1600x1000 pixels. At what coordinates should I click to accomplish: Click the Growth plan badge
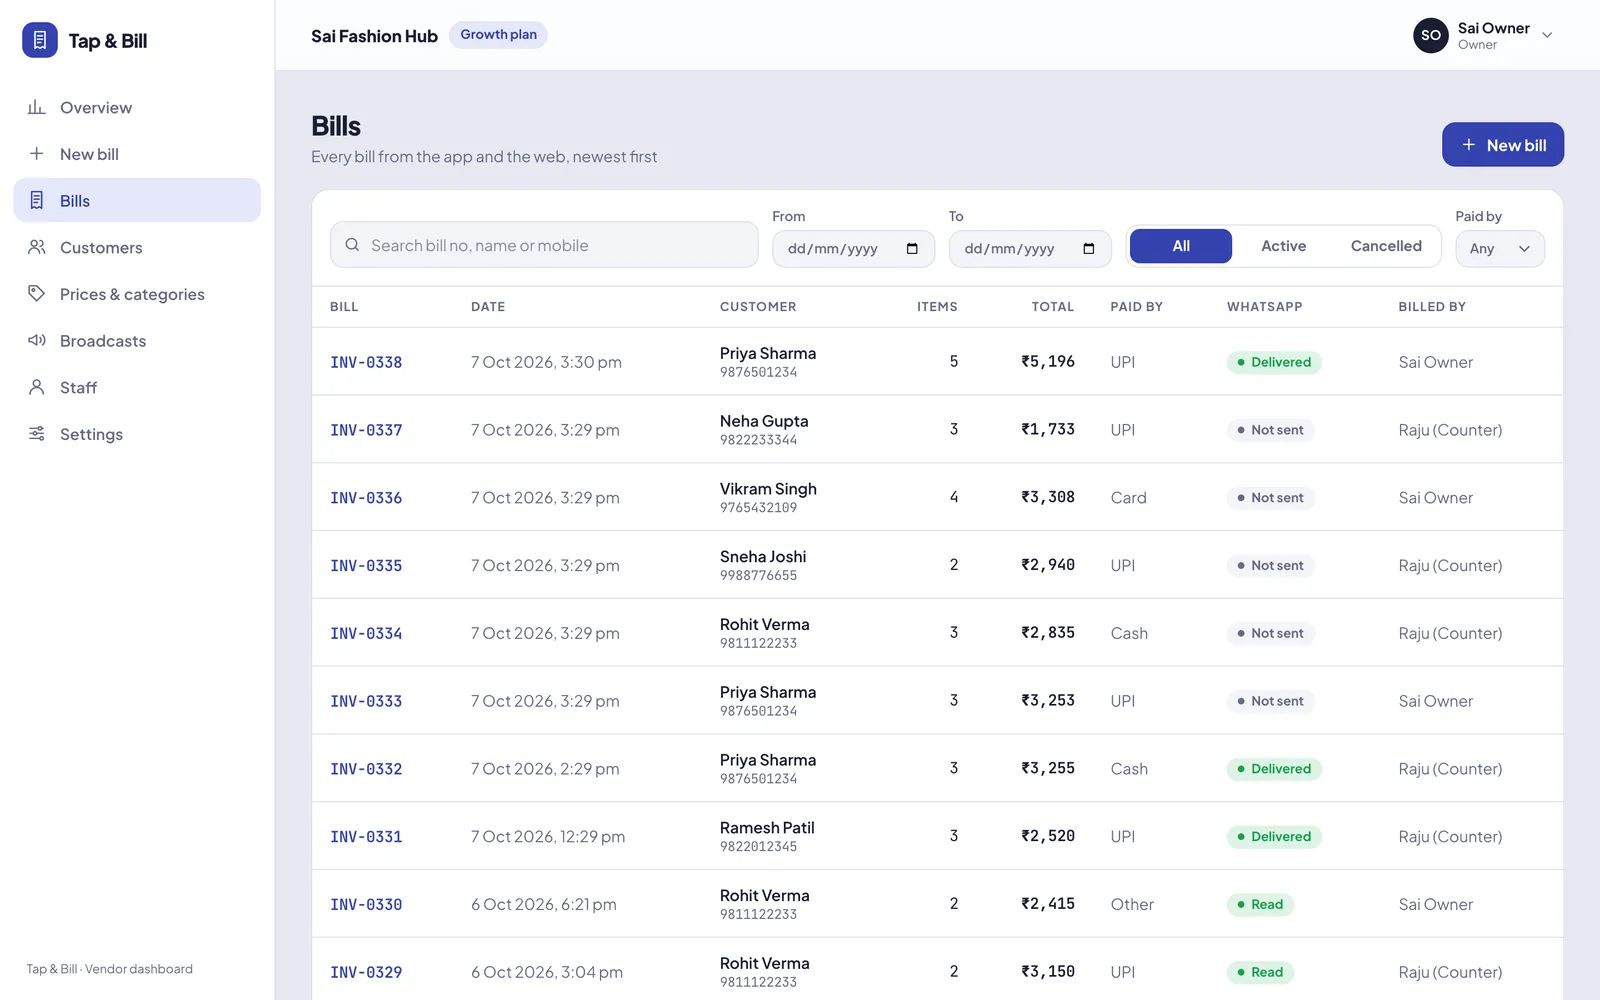click(498, 35)
